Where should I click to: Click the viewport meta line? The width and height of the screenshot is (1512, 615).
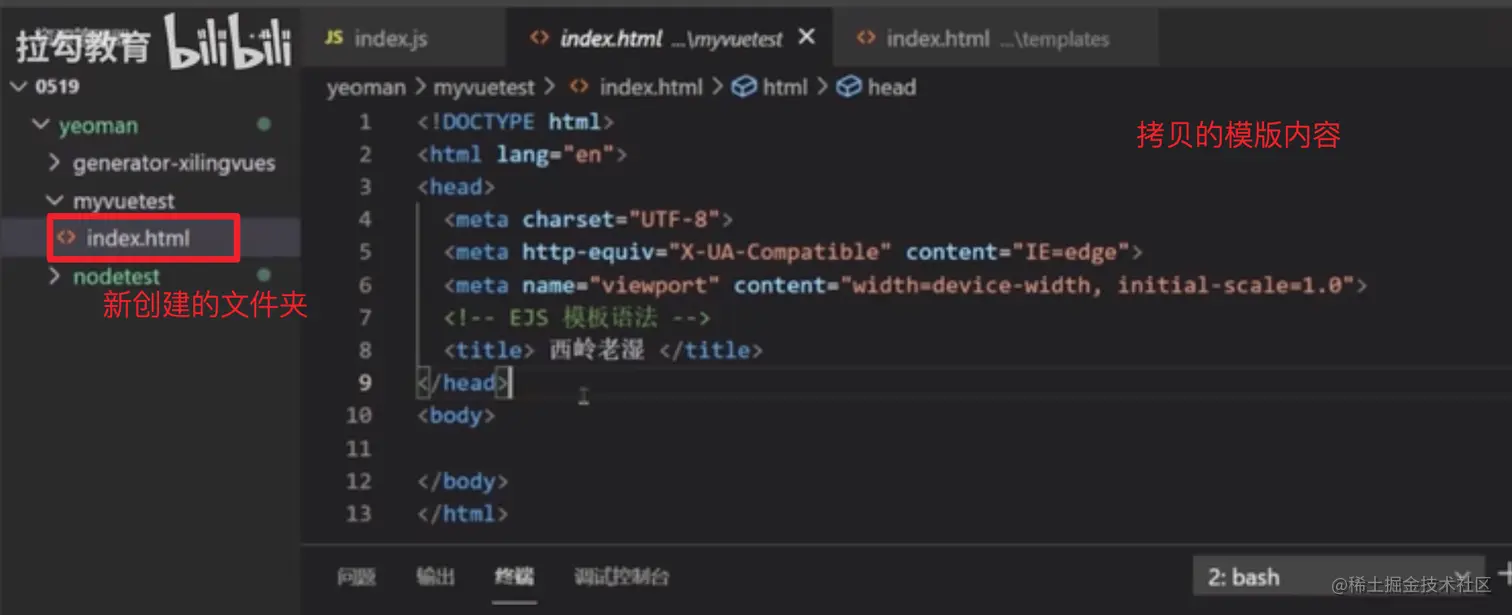click(905, 285)
